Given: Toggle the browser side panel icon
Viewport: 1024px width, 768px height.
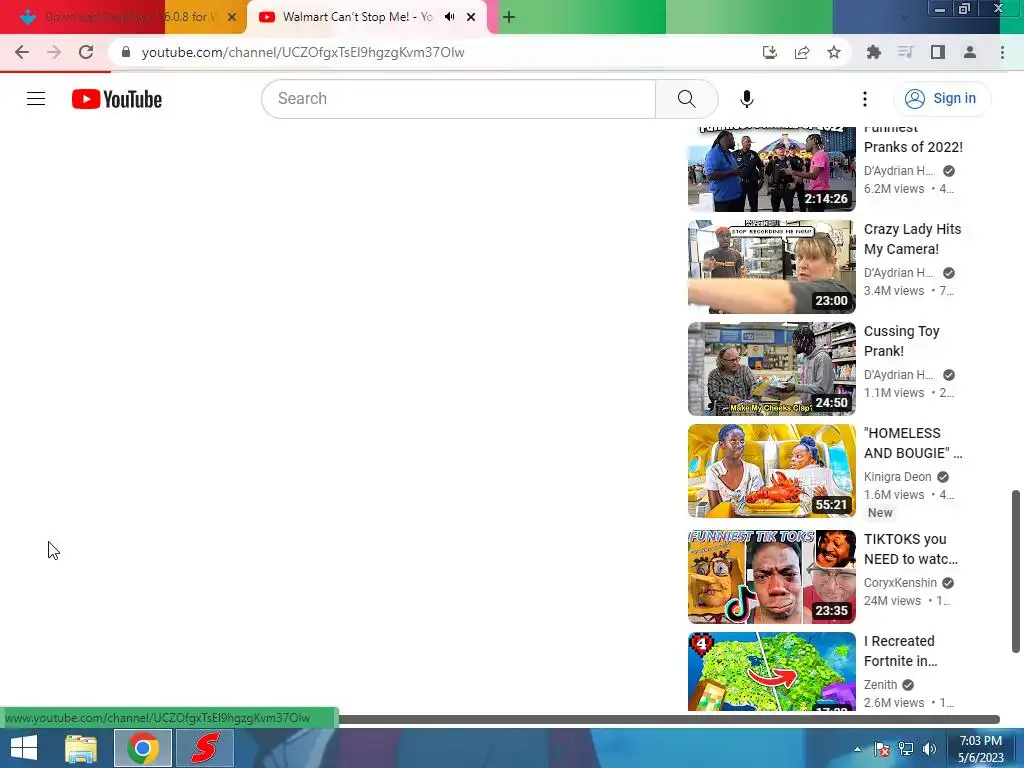Looking at the screenshot, I should [x=938, y=52].
